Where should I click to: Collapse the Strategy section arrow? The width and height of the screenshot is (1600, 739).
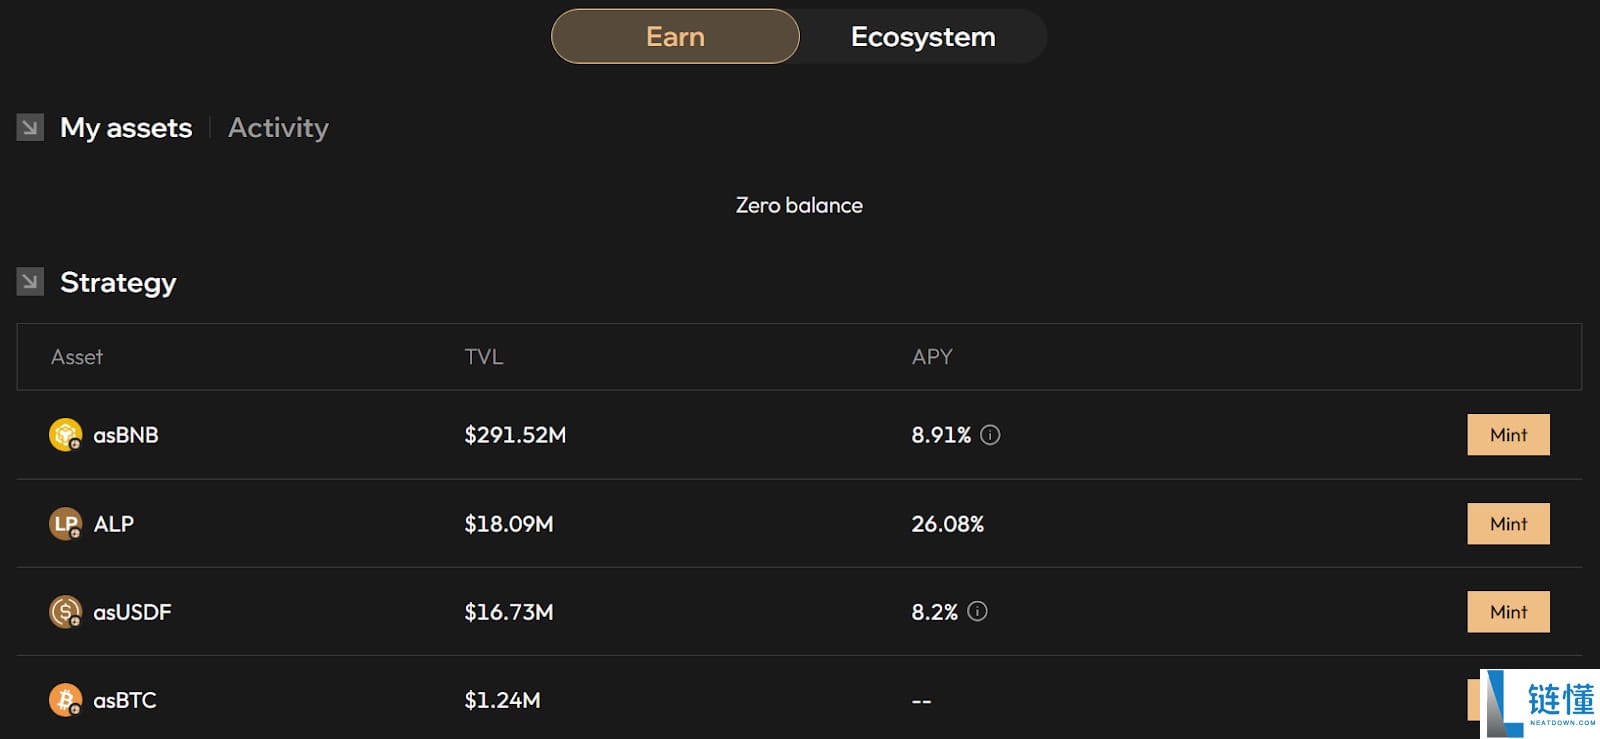(30, 282)
